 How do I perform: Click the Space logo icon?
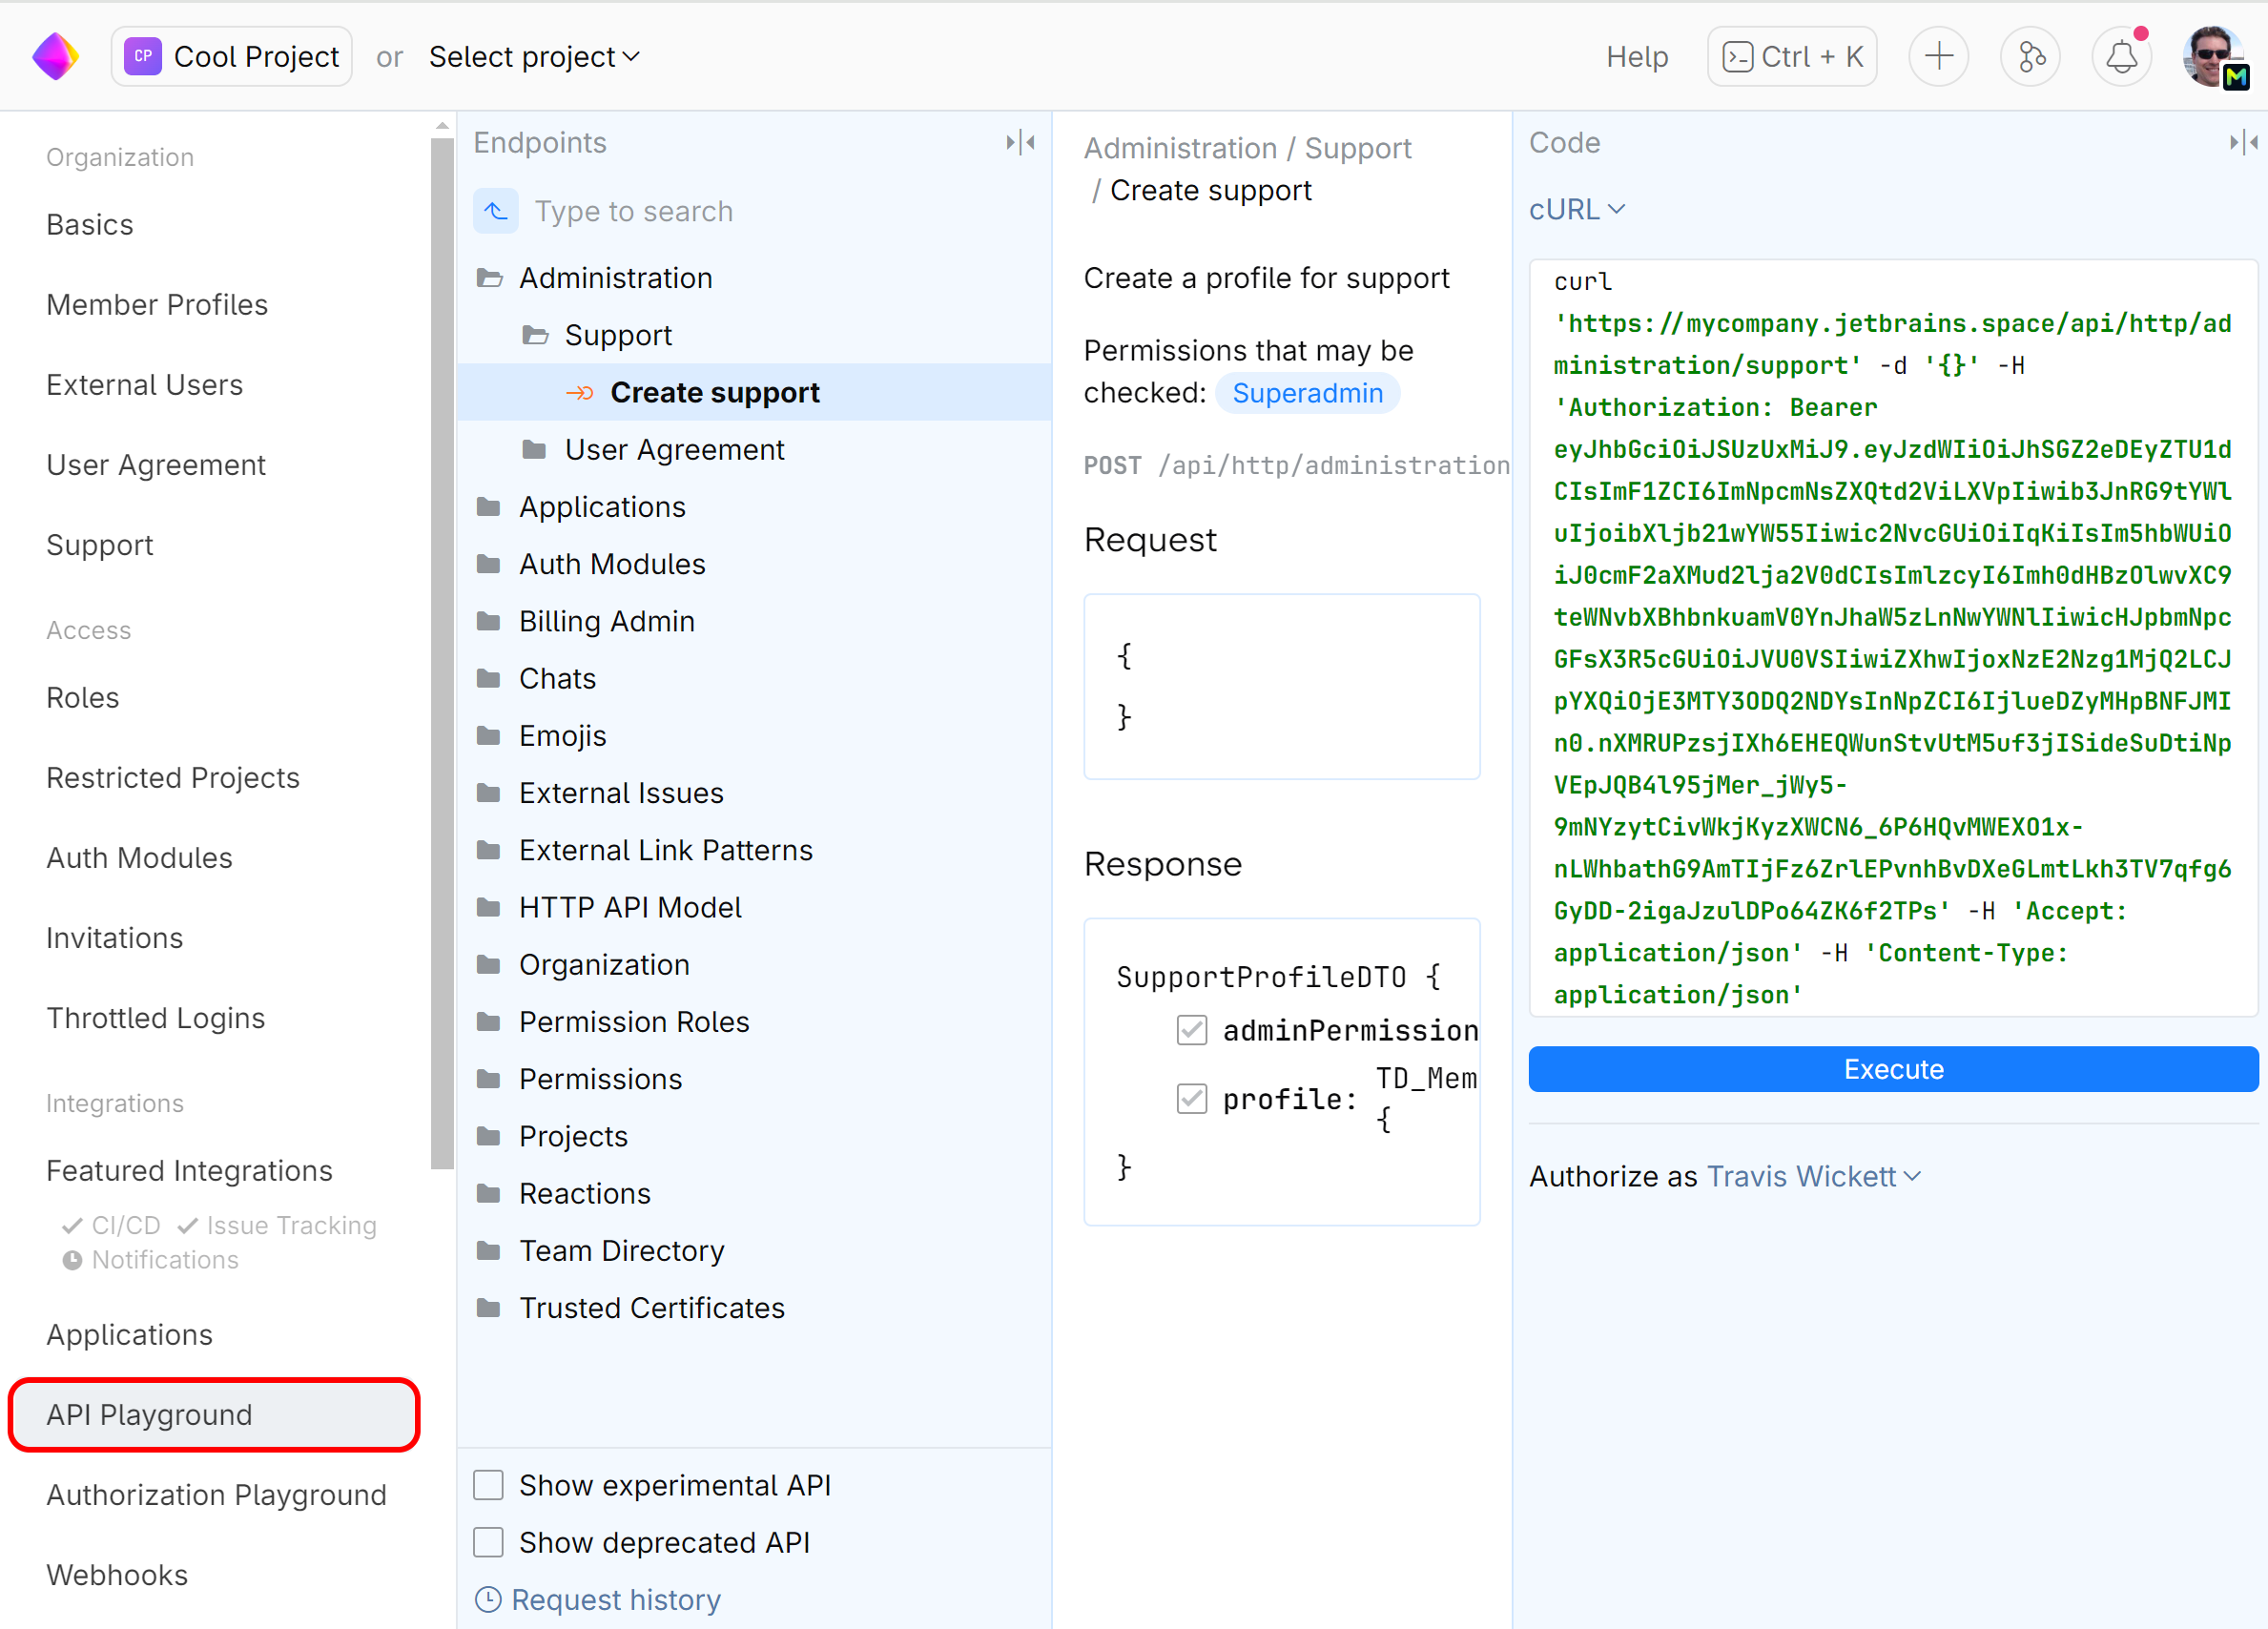click(55, 56)
